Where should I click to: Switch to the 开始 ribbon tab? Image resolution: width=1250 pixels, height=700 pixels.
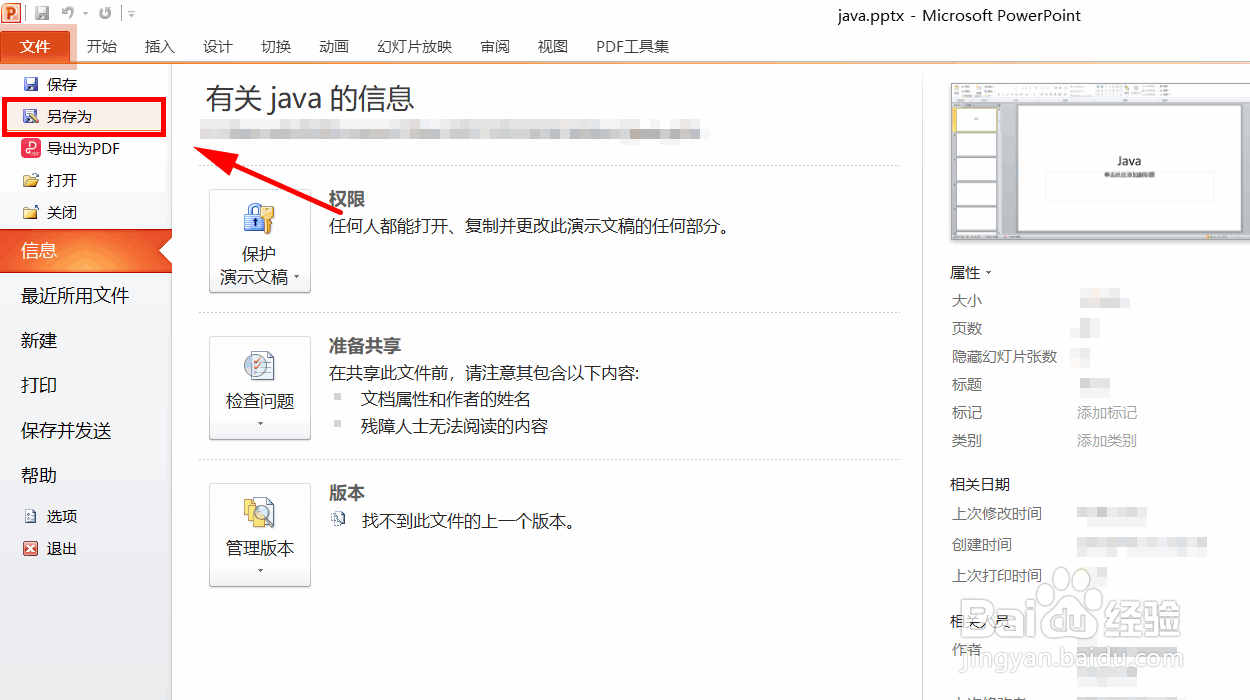[x=102, y=46]
